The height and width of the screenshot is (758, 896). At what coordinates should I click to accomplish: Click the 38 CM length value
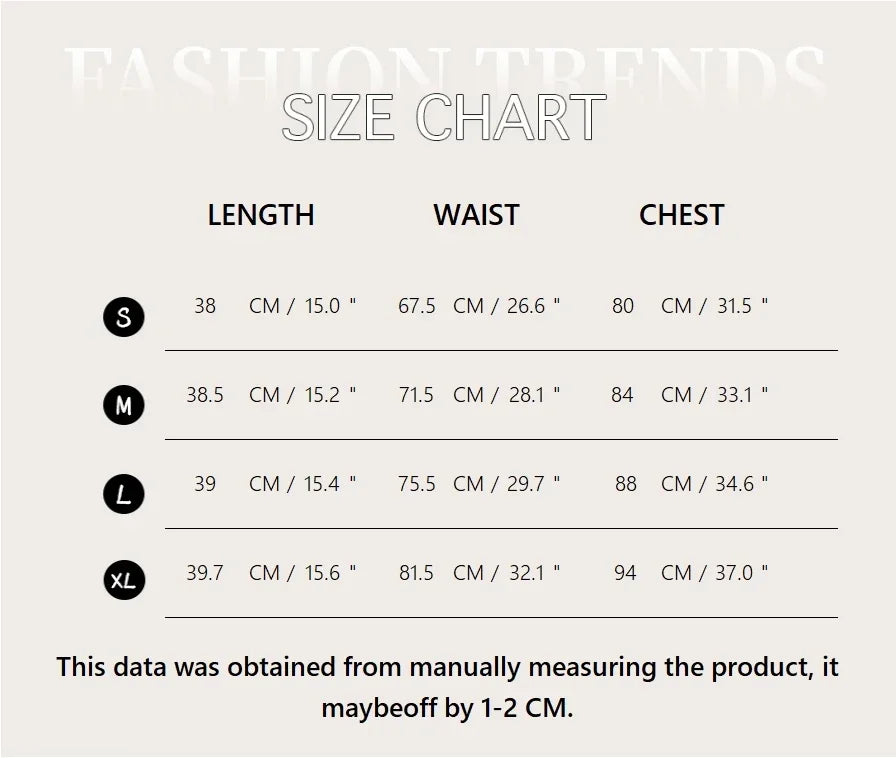tap(205, 306)
